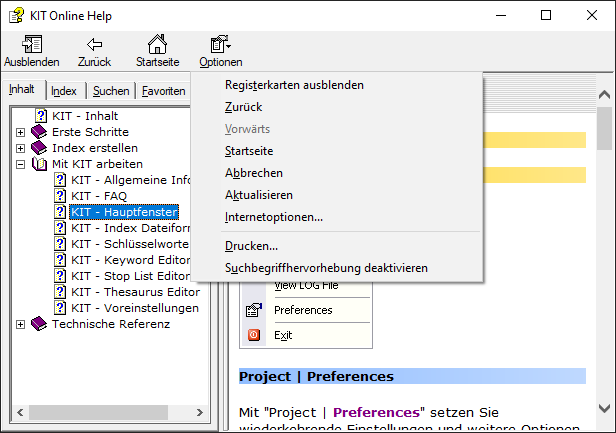The image size is (616, 433).
Task: Collapse the Mit KIT arbeiten node
Action: coord(21,164)
